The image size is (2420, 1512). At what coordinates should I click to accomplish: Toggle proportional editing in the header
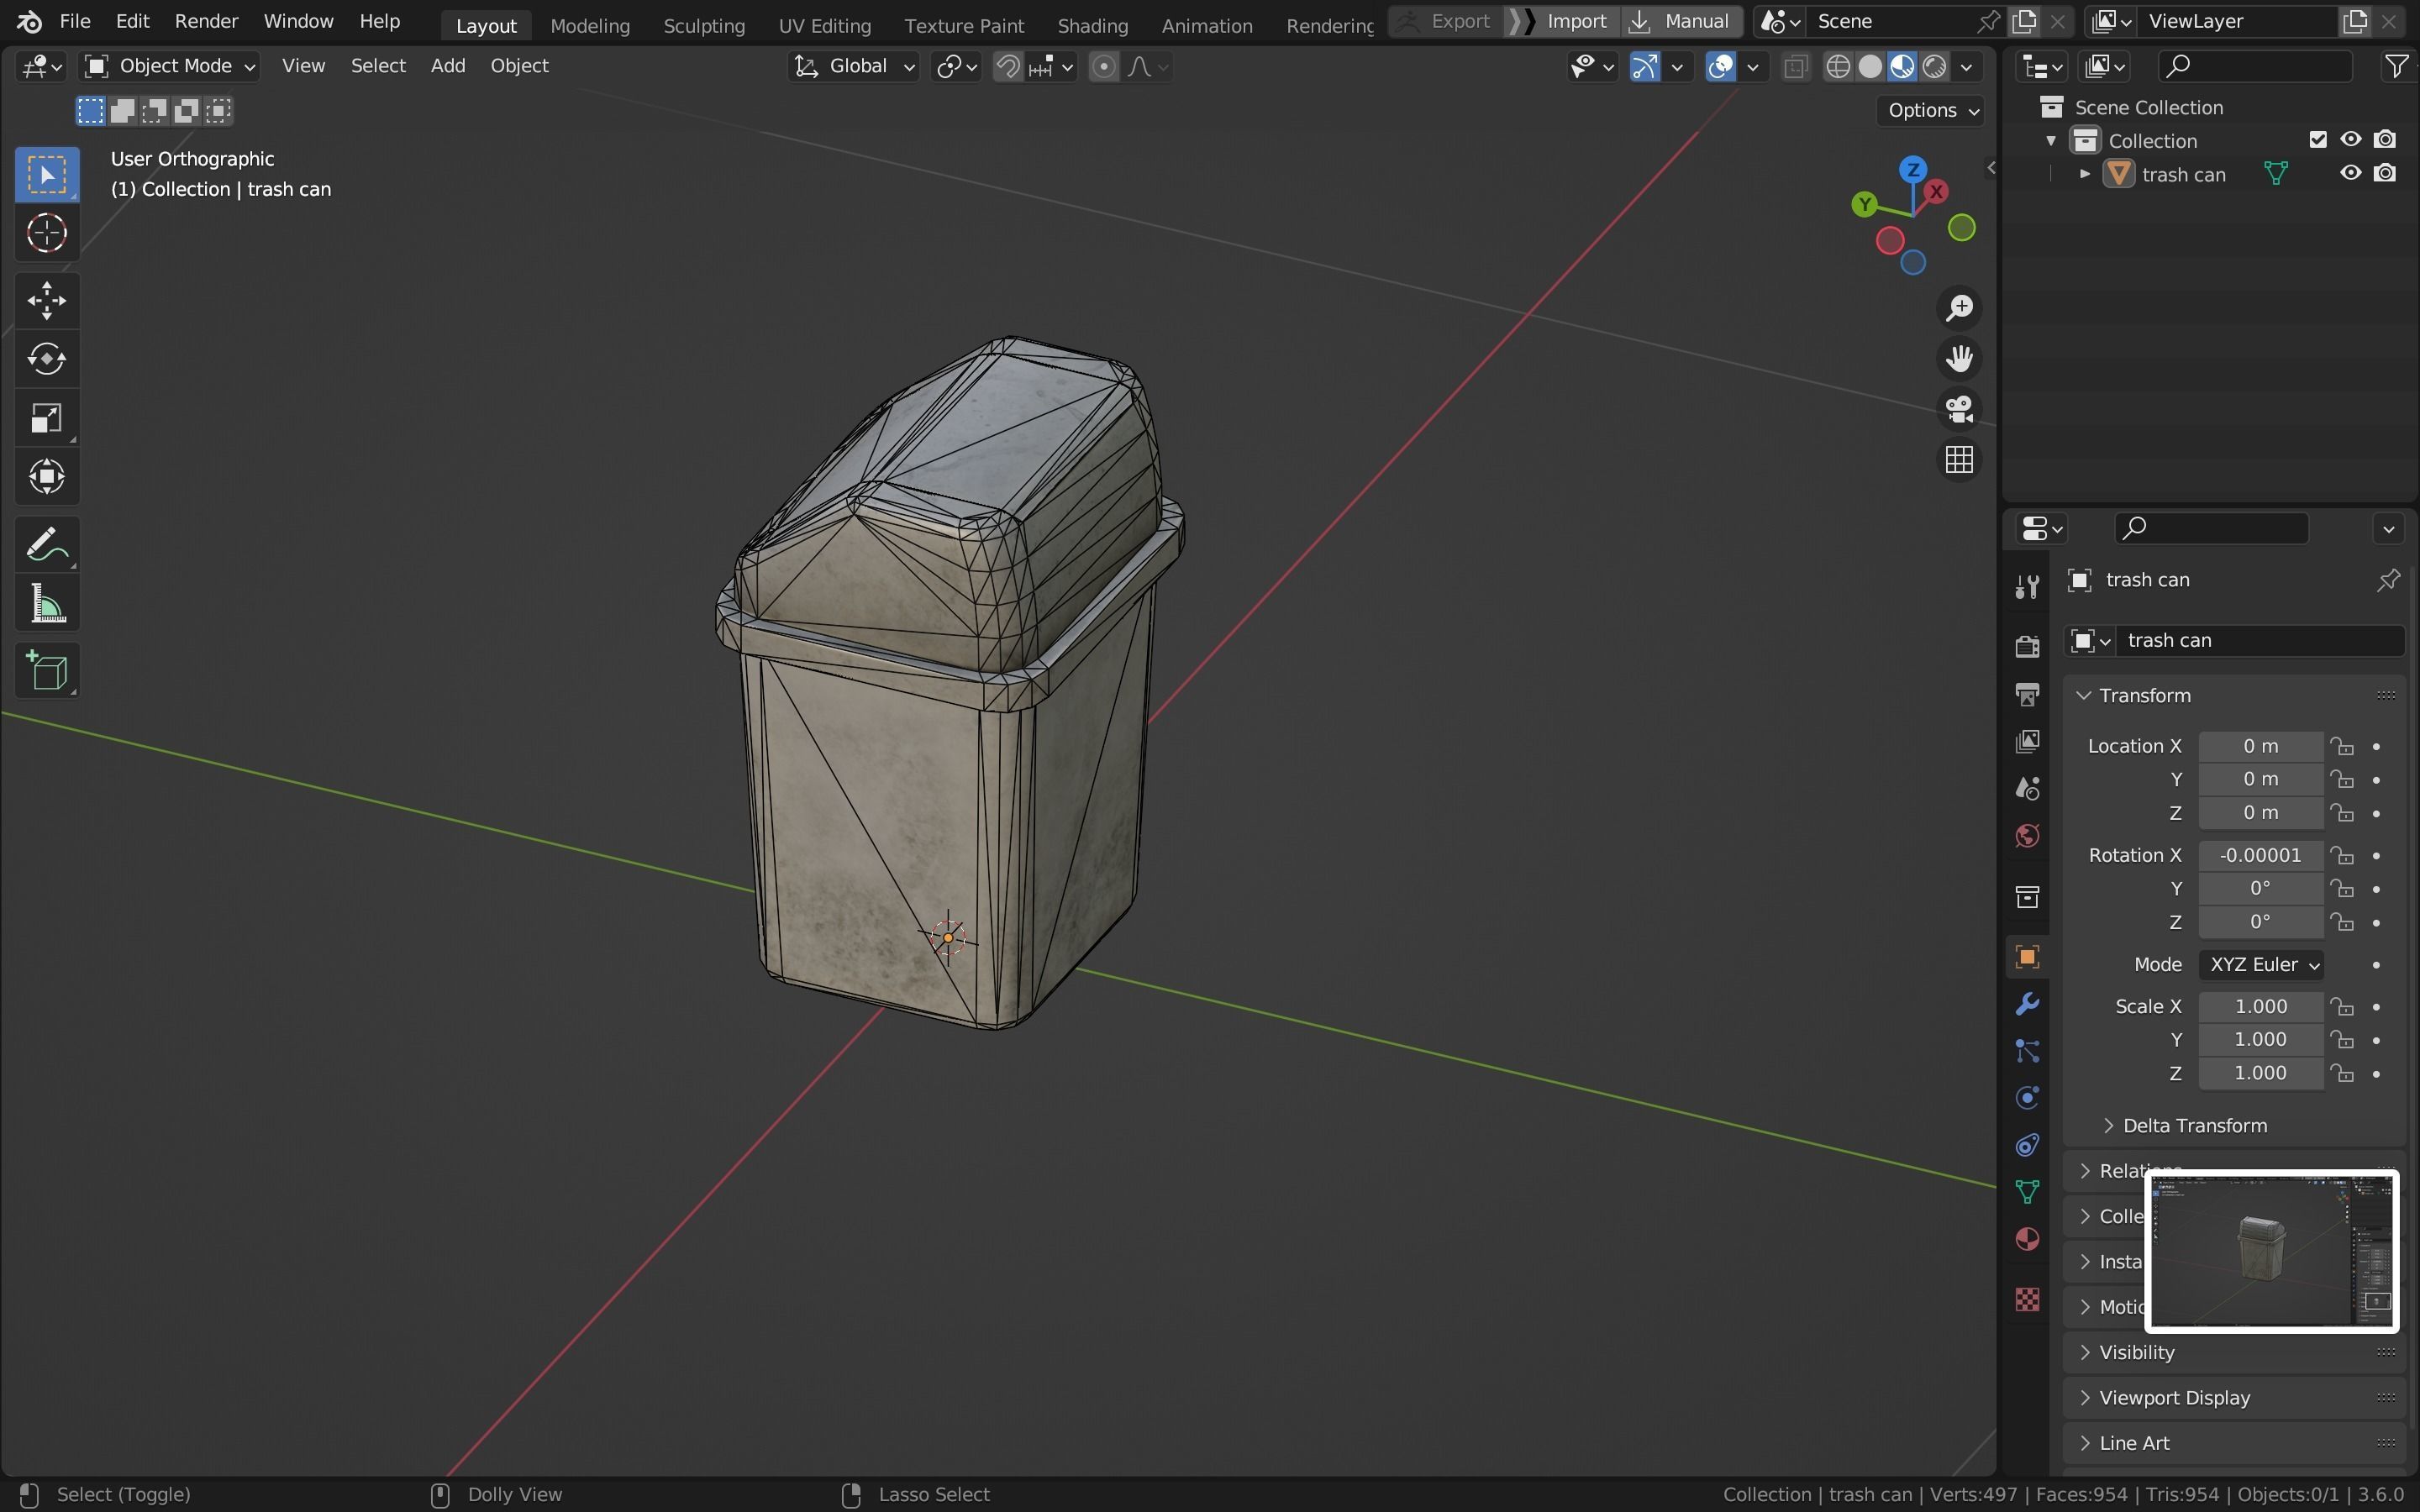pos(1103,66)
